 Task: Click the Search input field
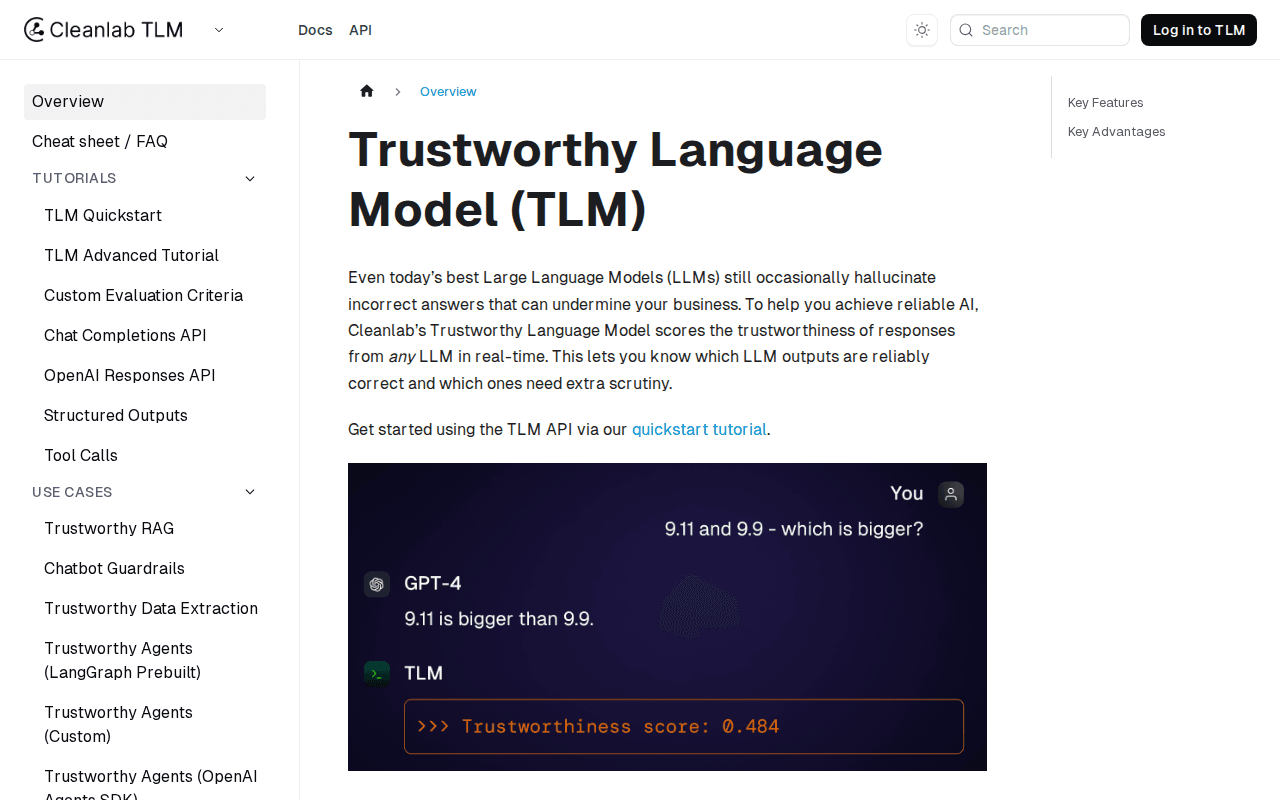tap(1040, 30)
